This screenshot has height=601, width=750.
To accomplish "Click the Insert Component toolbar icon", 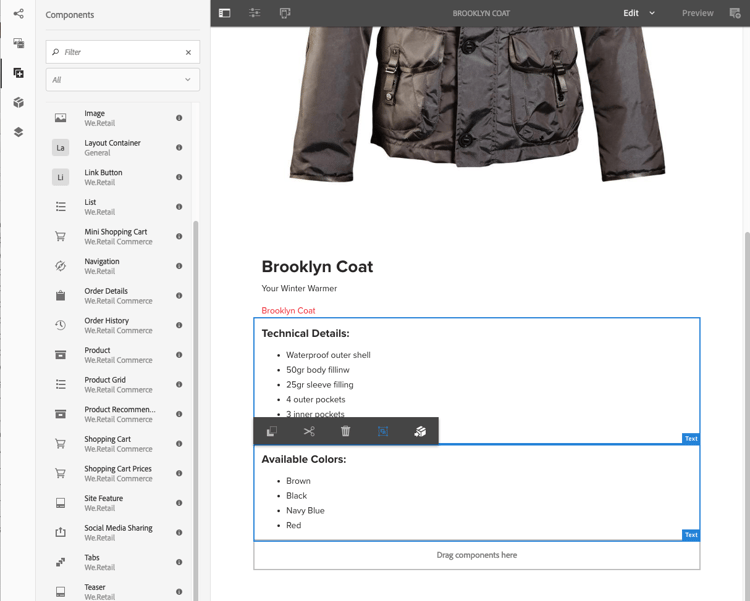I will [420, 431].
